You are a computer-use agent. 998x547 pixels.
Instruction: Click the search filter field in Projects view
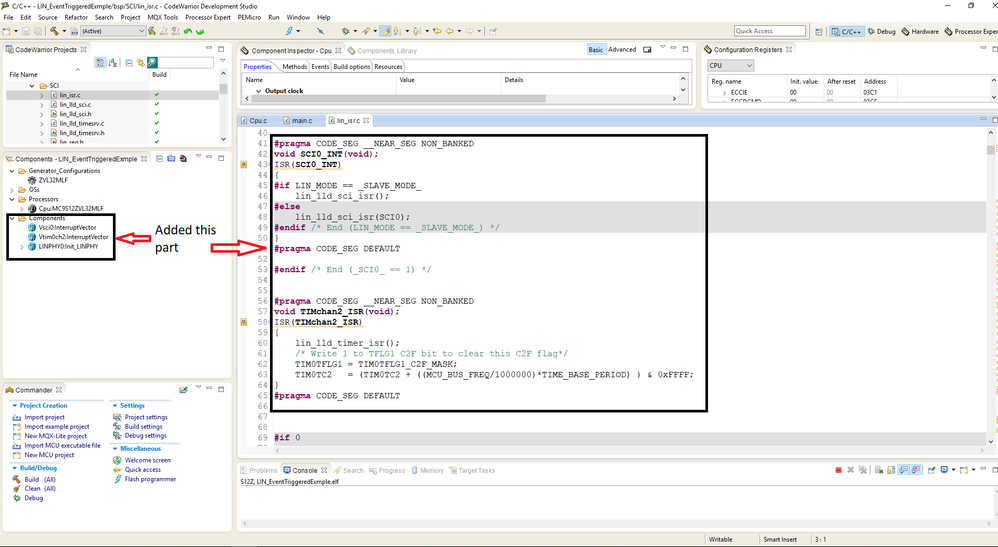click(186, 62)
